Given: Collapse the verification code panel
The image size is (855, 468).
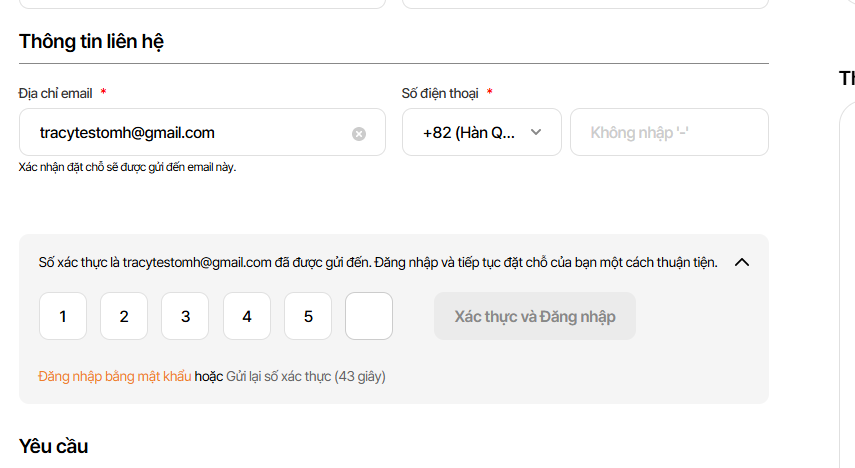Looking at the screenshot, I should coord(742,263).
